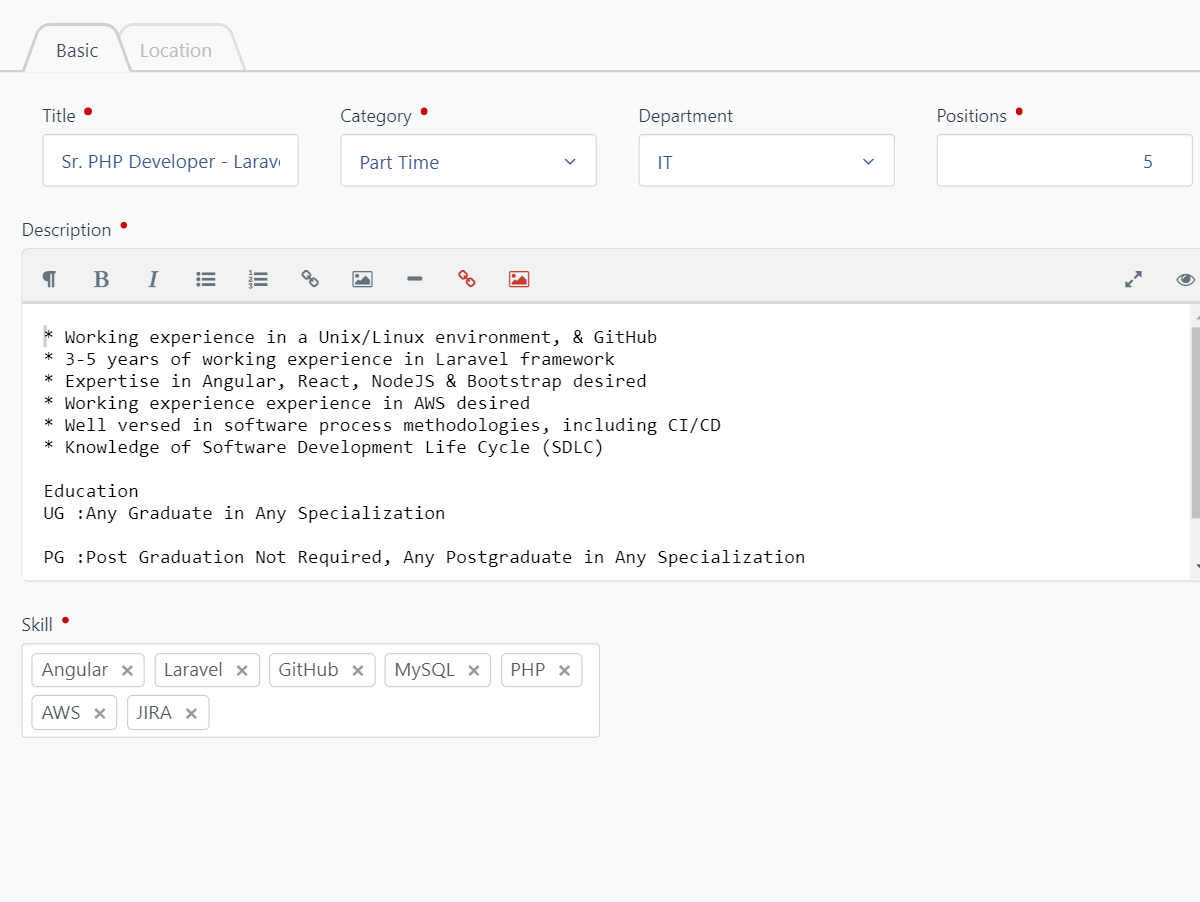This screenshot has width=1200, height=902.
Task: Remove the PHP skill tag
Action: click(564, 671)
